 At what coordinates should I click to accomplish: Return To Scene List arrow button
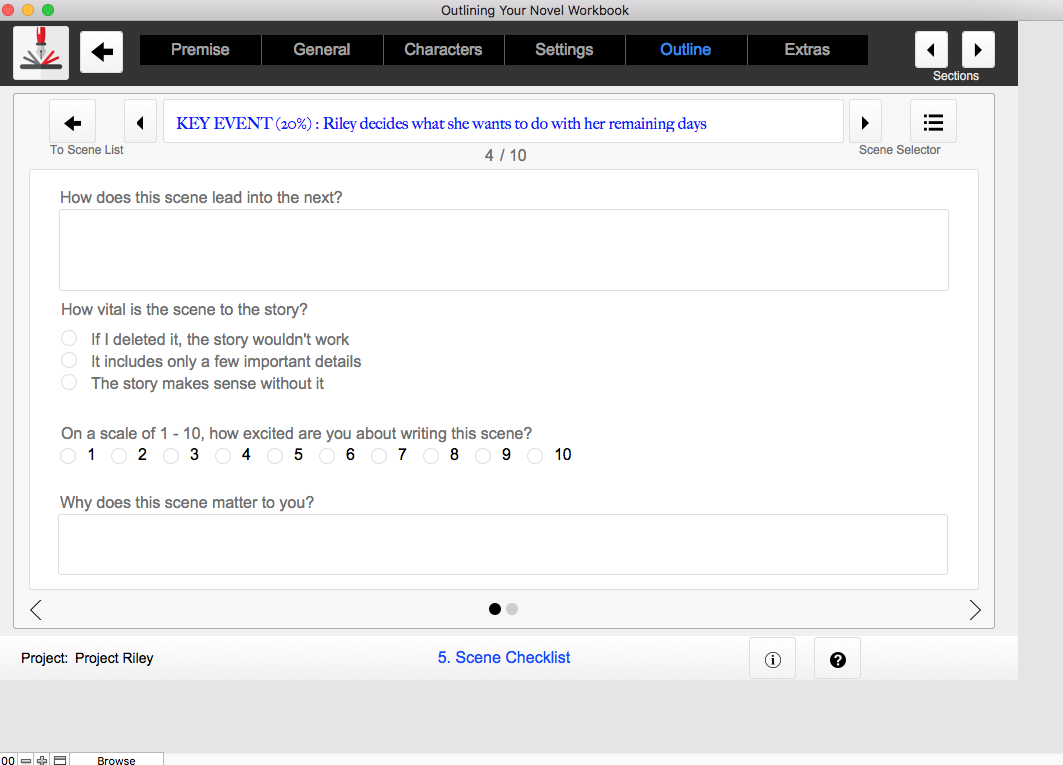[73, 123]
